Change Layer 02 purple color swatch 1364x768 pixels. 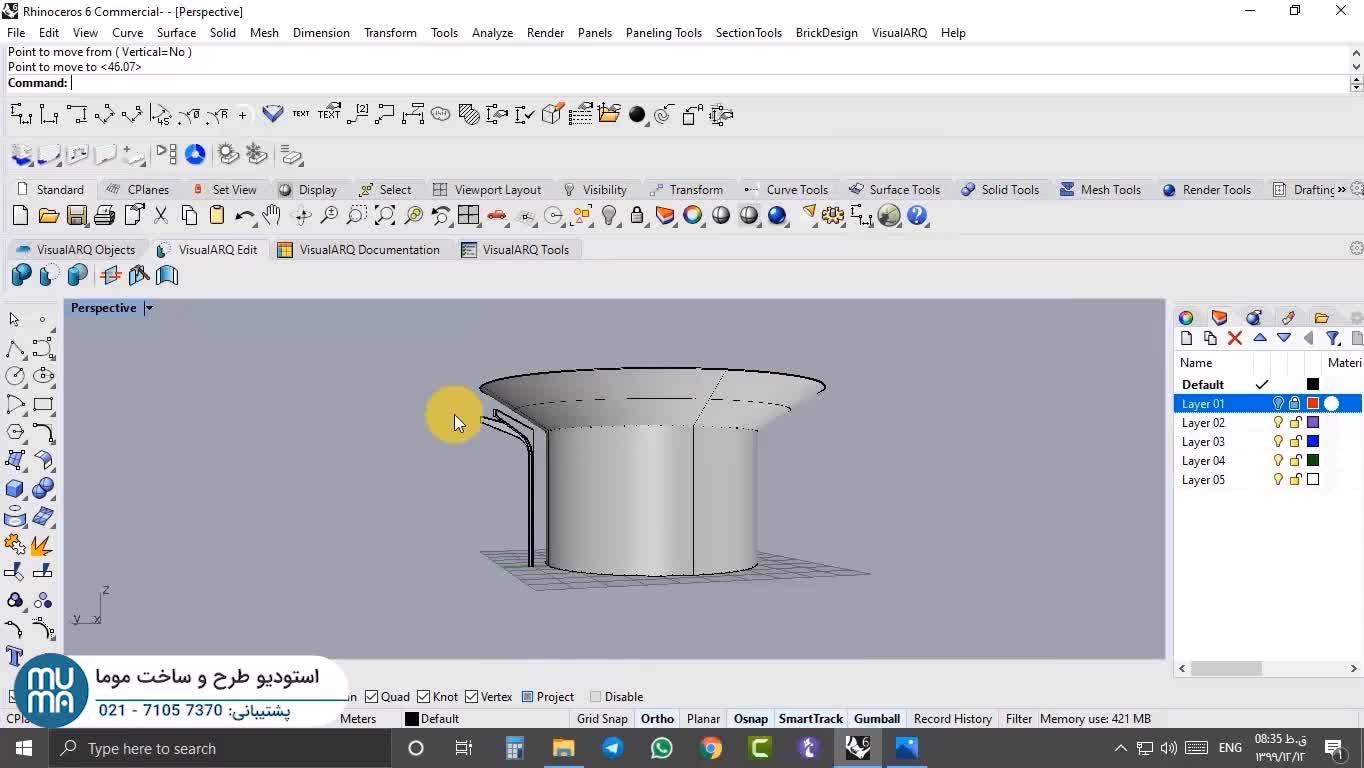pyautogui.click(x=1313, y=423)
